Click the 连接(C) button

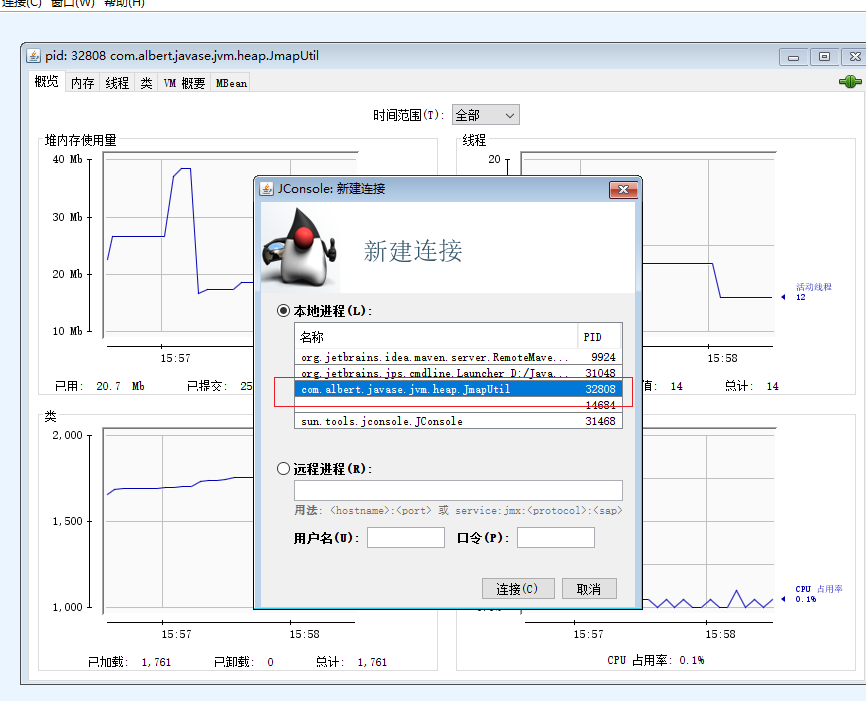click(x=518, y=589)
